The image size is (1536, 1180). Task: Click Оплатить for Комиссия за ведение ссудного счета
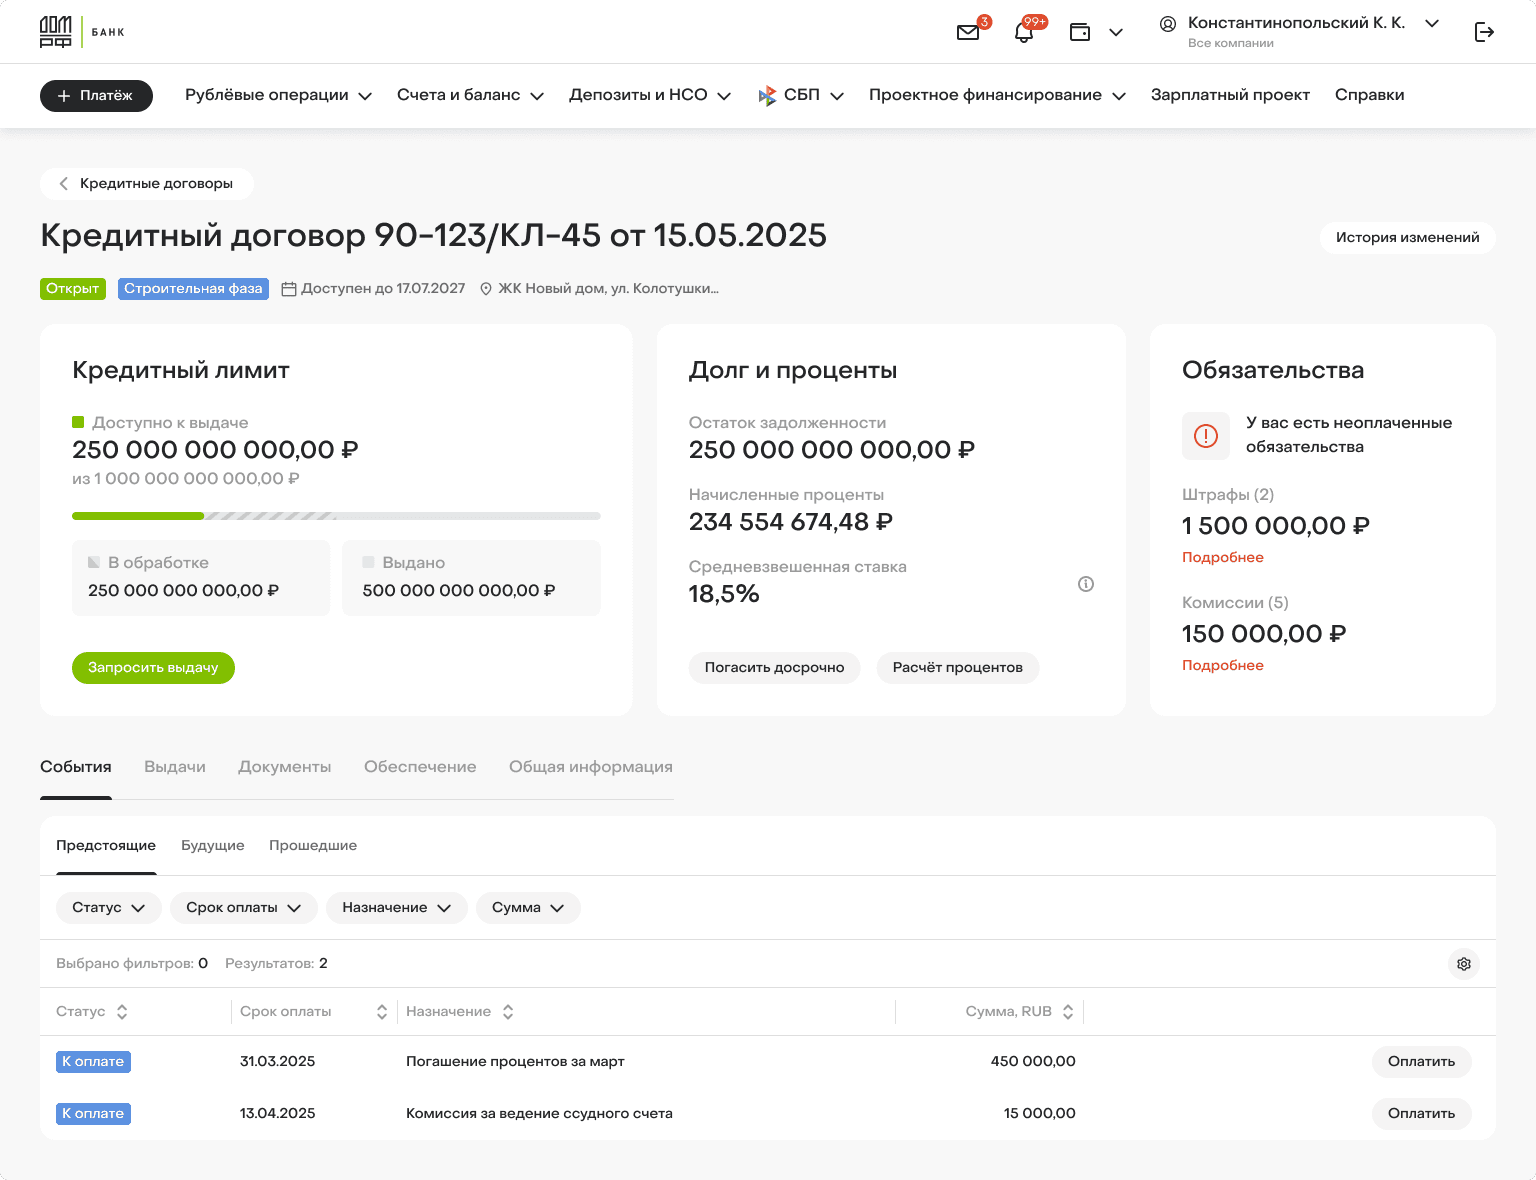coord(1422,1114)
